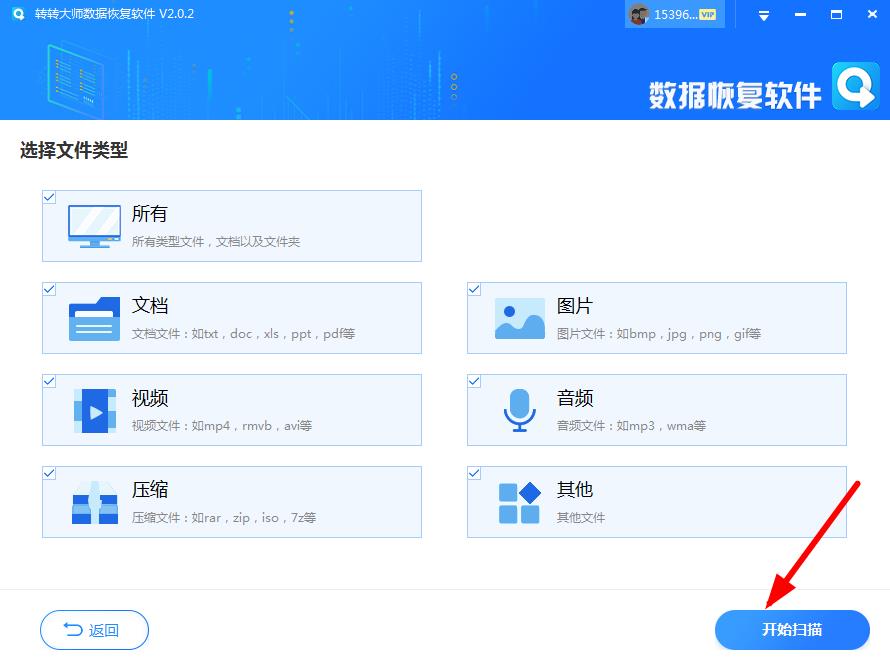Click the zipped archive icon for 压缩
This screenshot has width=890, height=670.
(x=95, y=502)
